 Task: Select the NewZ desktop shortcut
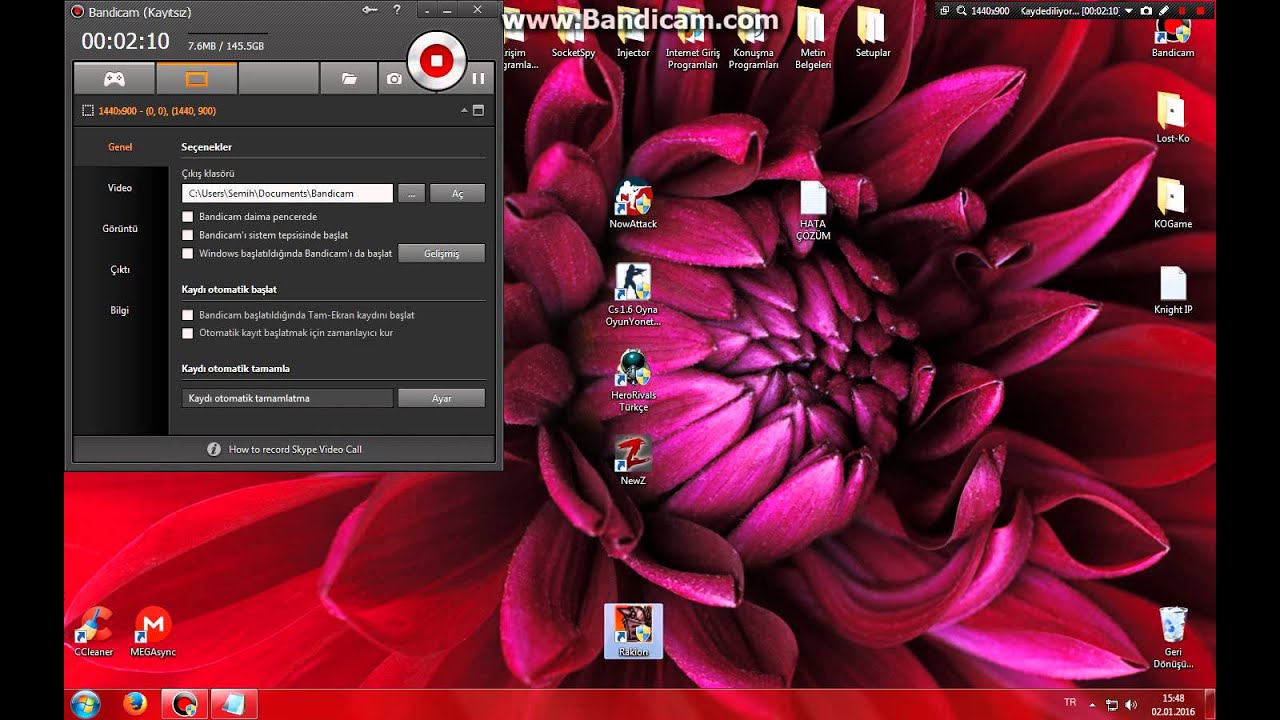633,460
